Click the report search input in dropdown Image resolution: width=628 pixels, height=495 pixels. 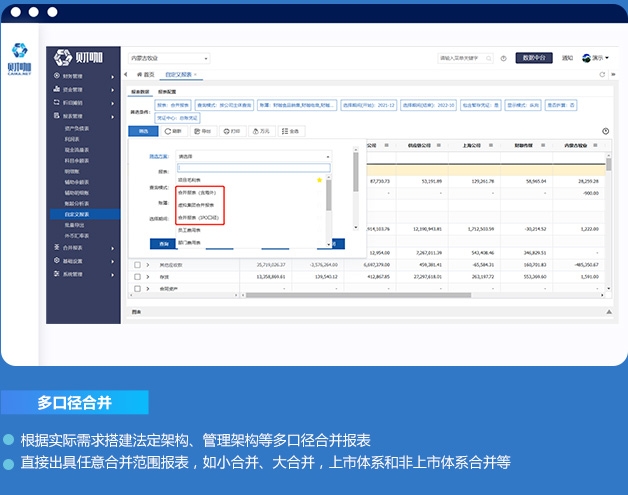(x=254, y=168)
